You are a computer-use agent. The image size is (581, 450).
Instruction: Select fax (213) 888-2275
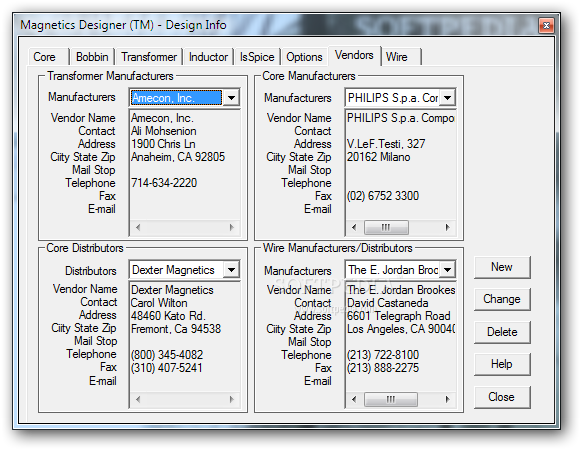tap(383, 368)
